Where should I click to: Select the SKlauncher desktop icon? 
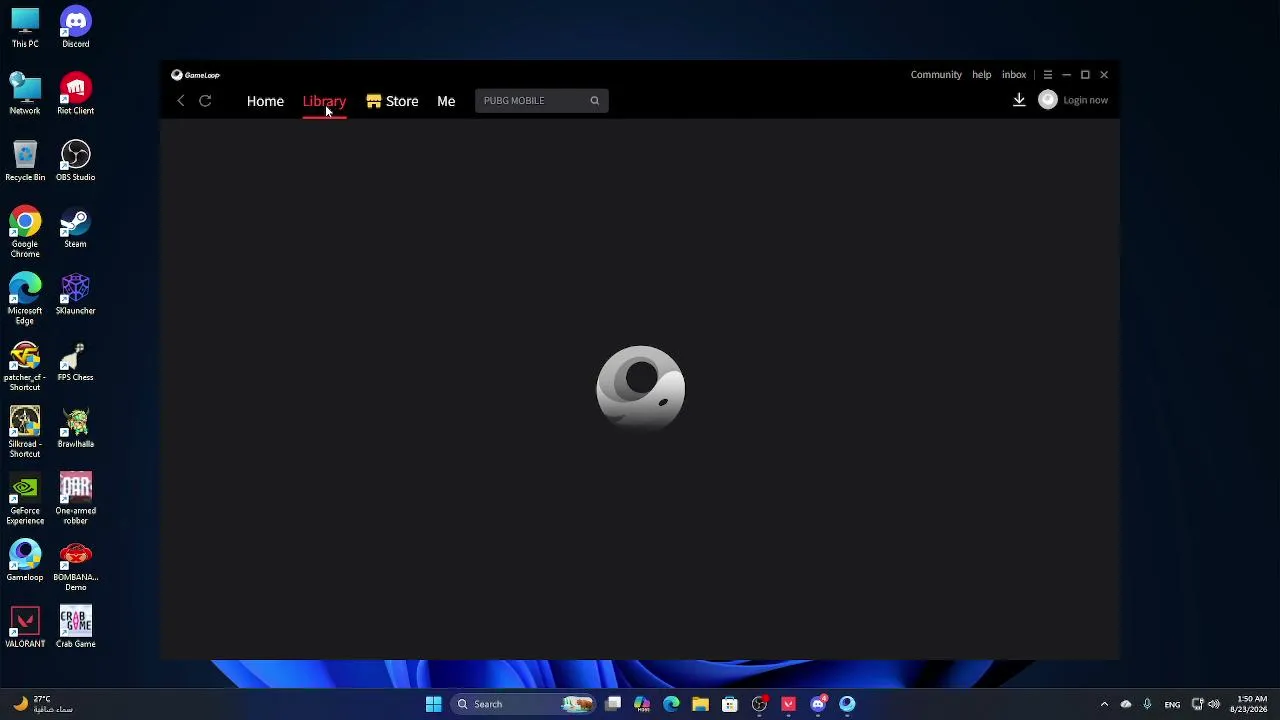pos(75,295)
